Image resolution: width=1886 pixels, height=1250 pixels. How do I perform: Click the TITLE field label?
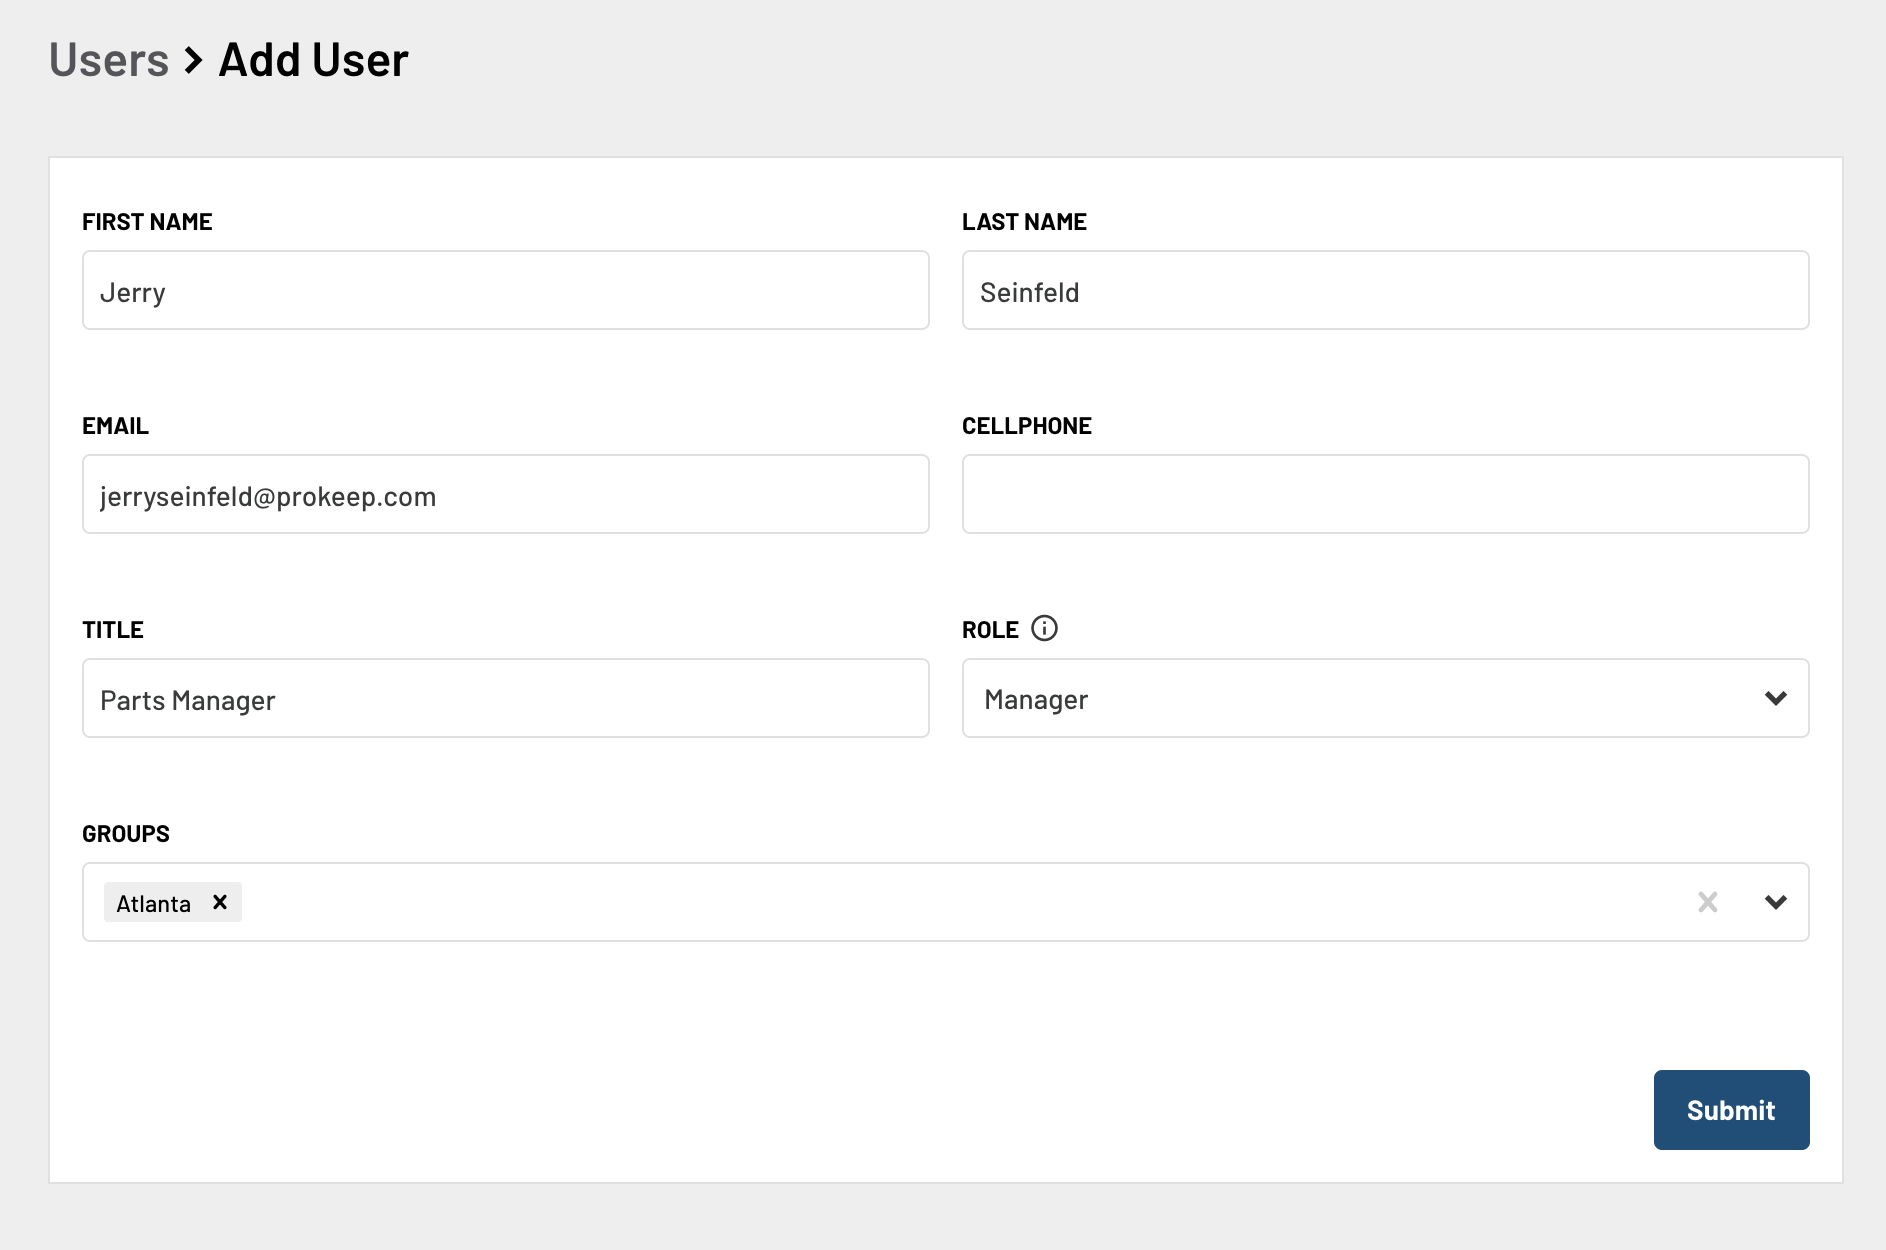click(113, 630)
